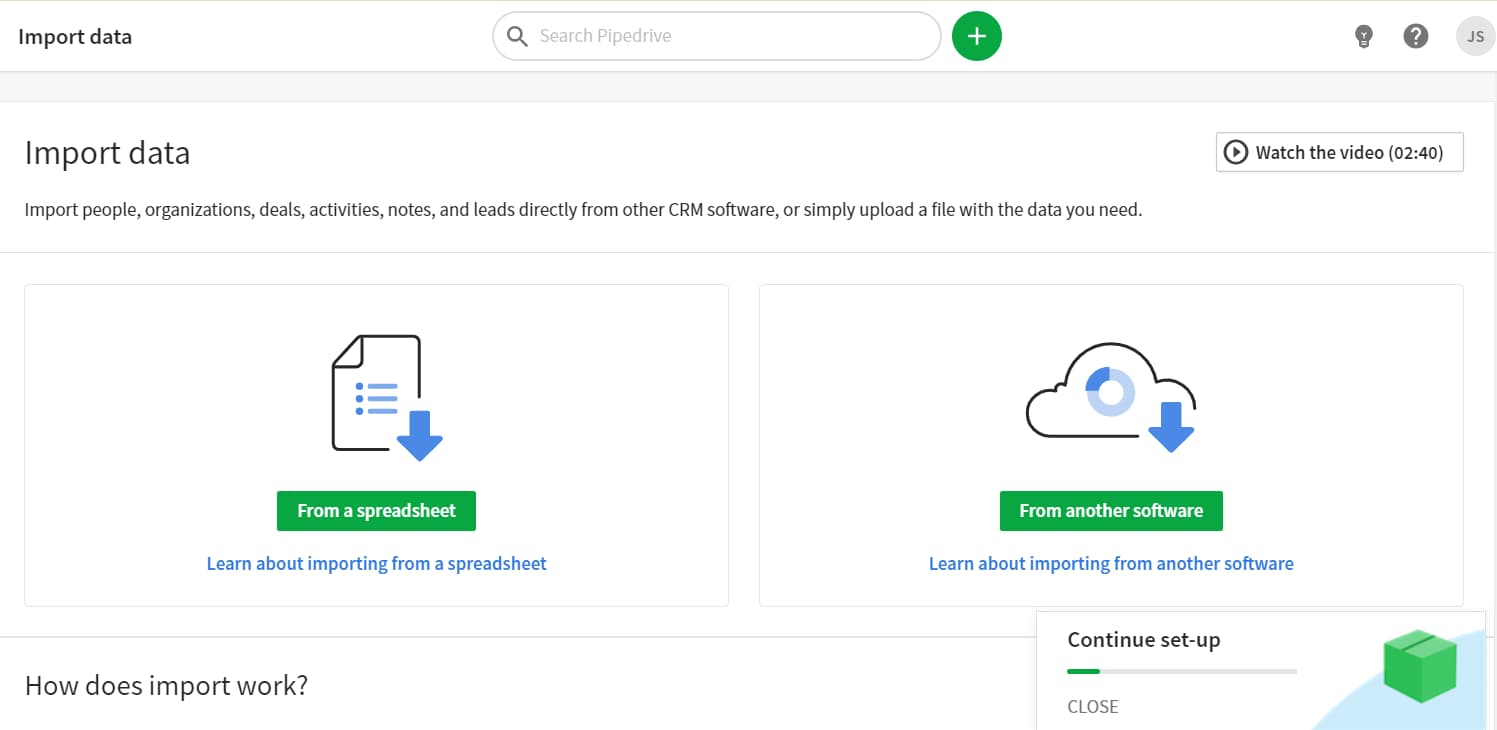This screenshot has height=730, width=1497.
Task: Open Learn about importing from another software
Action: click(x=1111, y=563)
